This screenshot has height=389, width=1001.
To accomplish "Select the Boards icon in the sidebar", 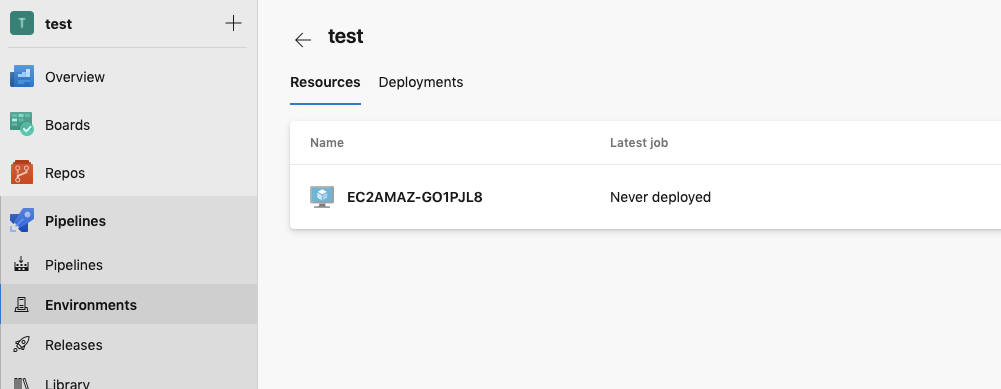I will tap(22, 125).
